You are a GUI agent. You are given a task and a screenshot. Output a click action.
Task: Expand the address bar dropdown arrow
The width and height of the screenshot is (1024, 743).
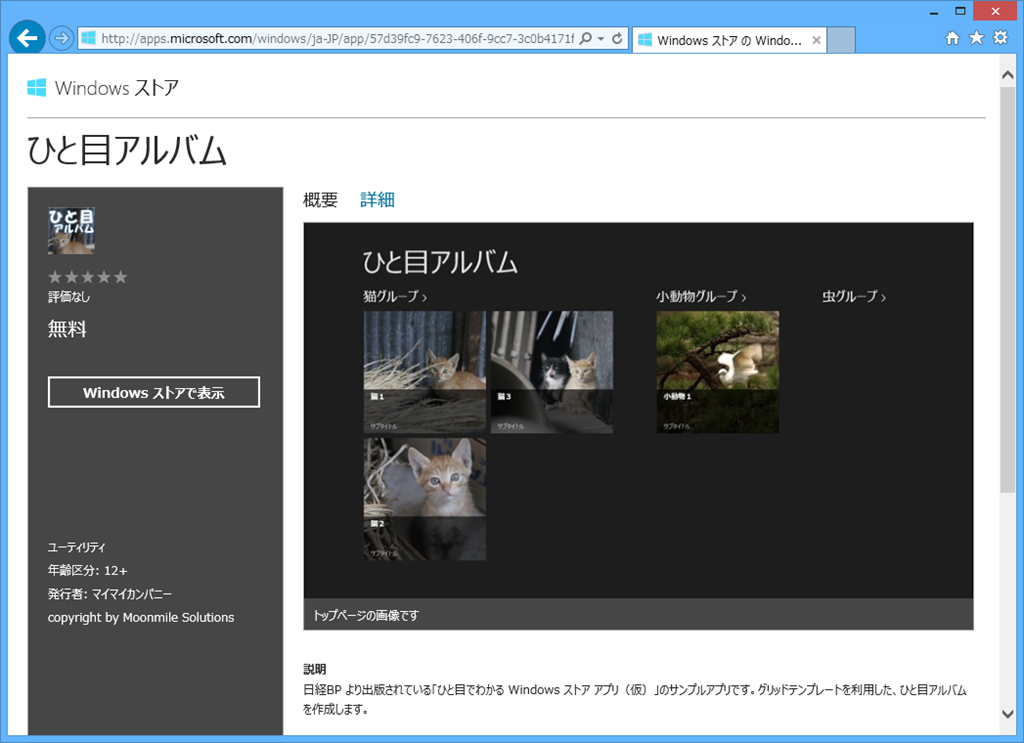601,40
